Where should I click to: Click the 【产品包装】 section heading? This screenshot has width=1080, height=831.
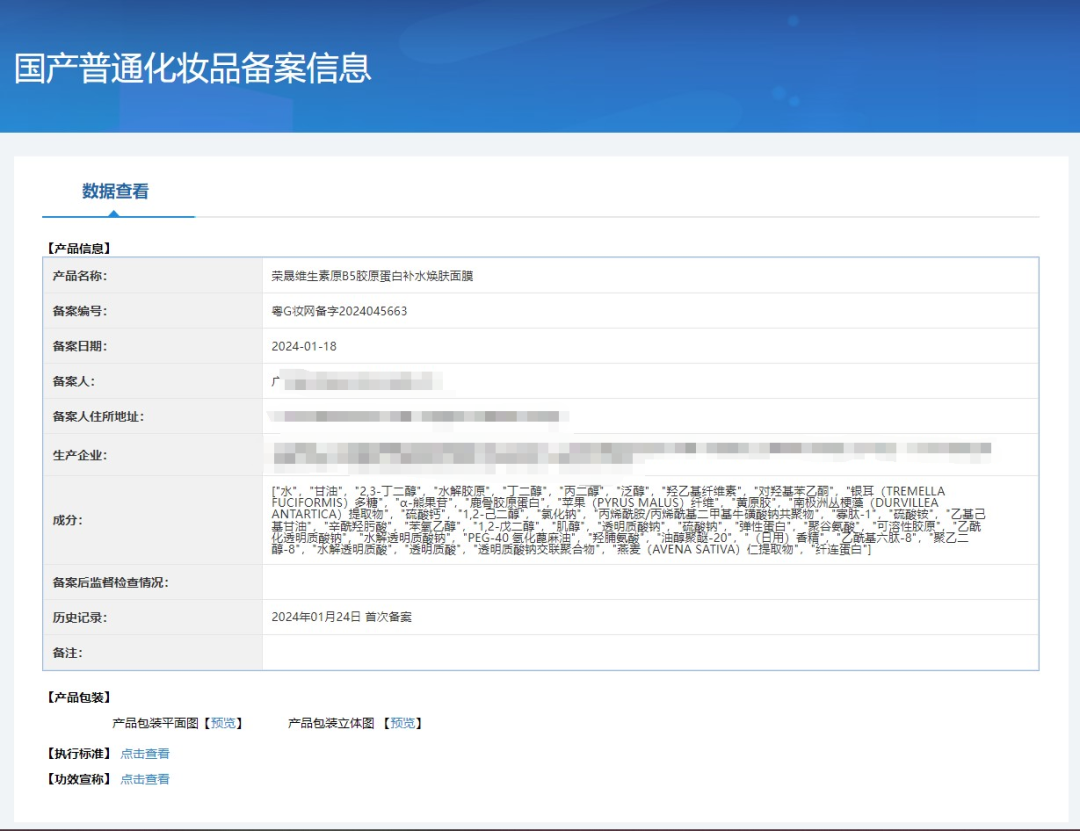[x=78, y=697]
